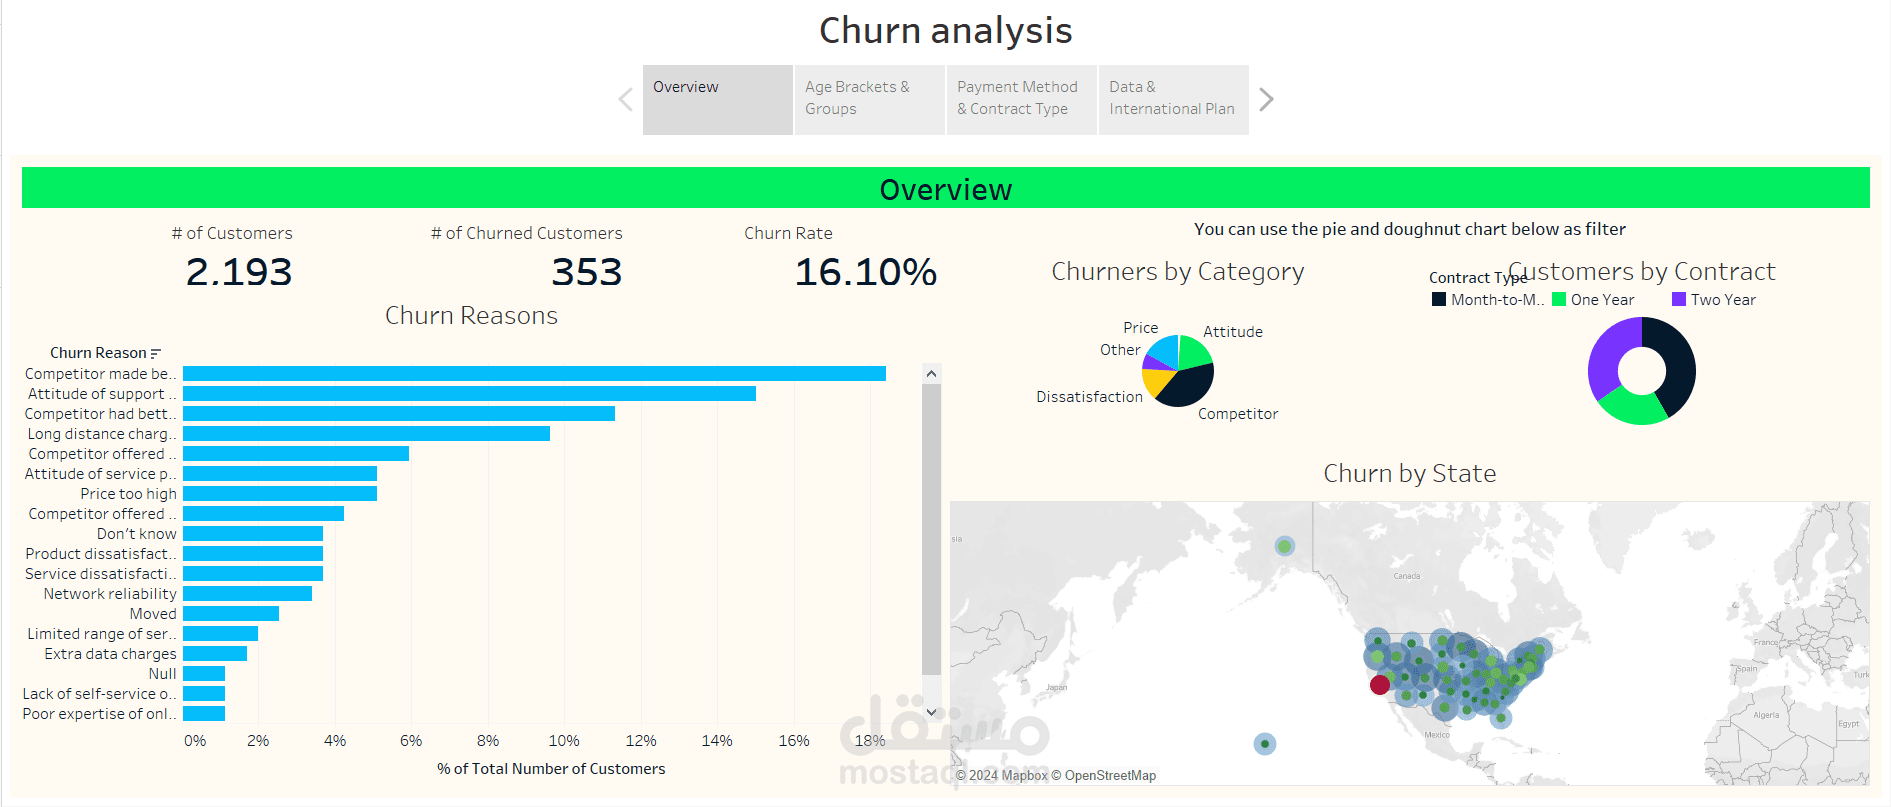This screenshot has height=807, width=1891.
Task: Go to previous story tab arrow
Action: tap(626, 100)
